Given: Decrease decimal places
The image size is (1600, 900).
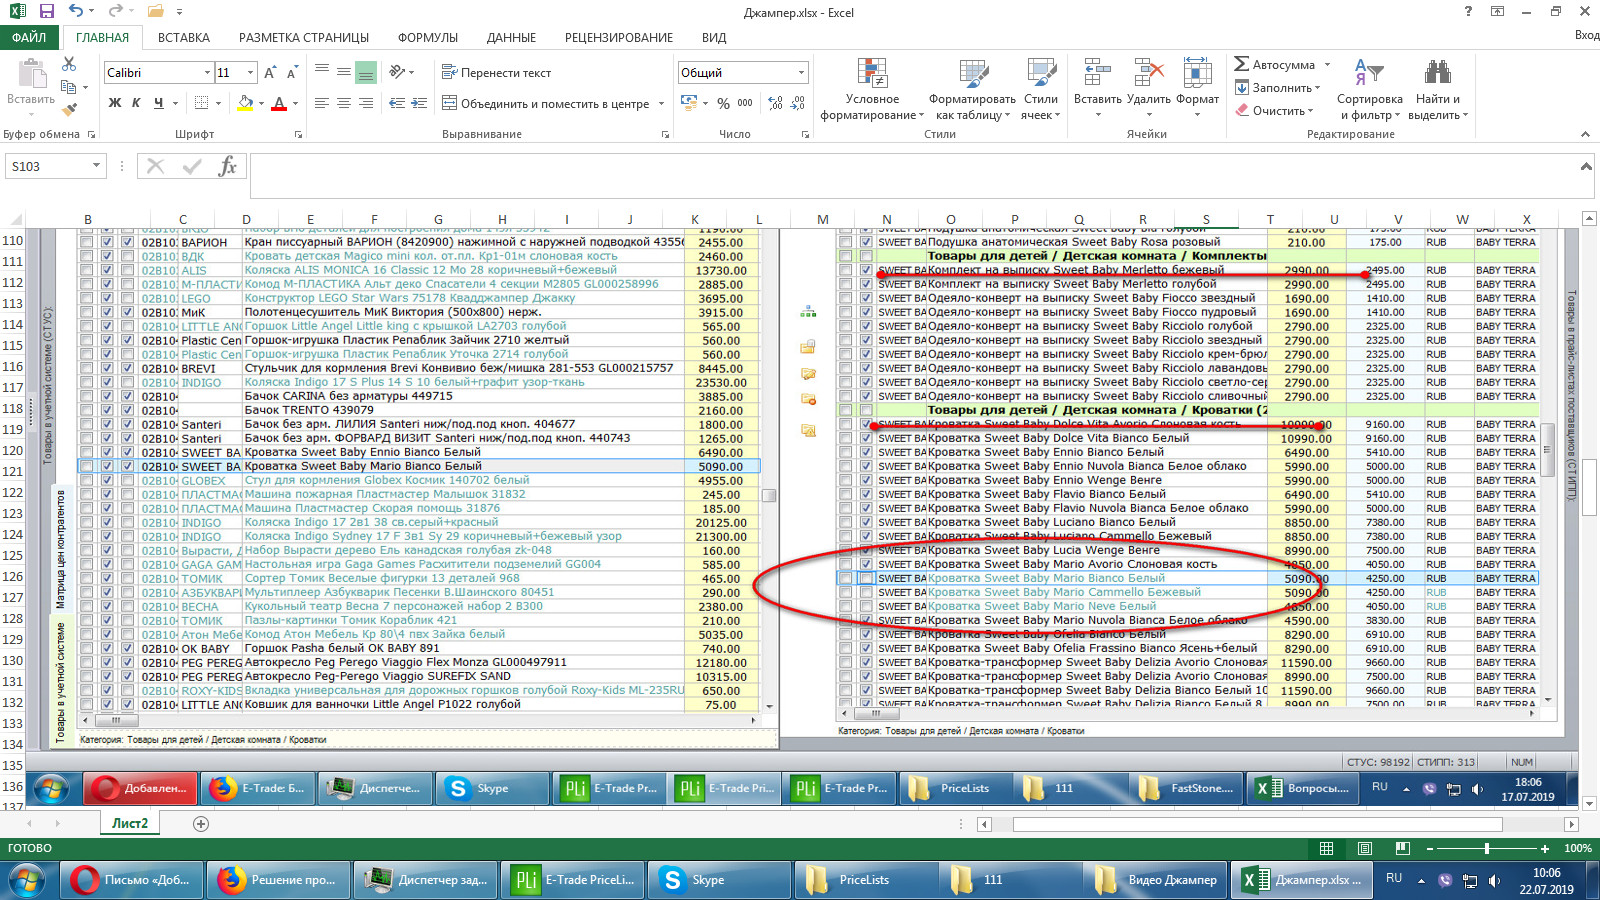Looking at the screenshot, I should (x=798, y=103).
